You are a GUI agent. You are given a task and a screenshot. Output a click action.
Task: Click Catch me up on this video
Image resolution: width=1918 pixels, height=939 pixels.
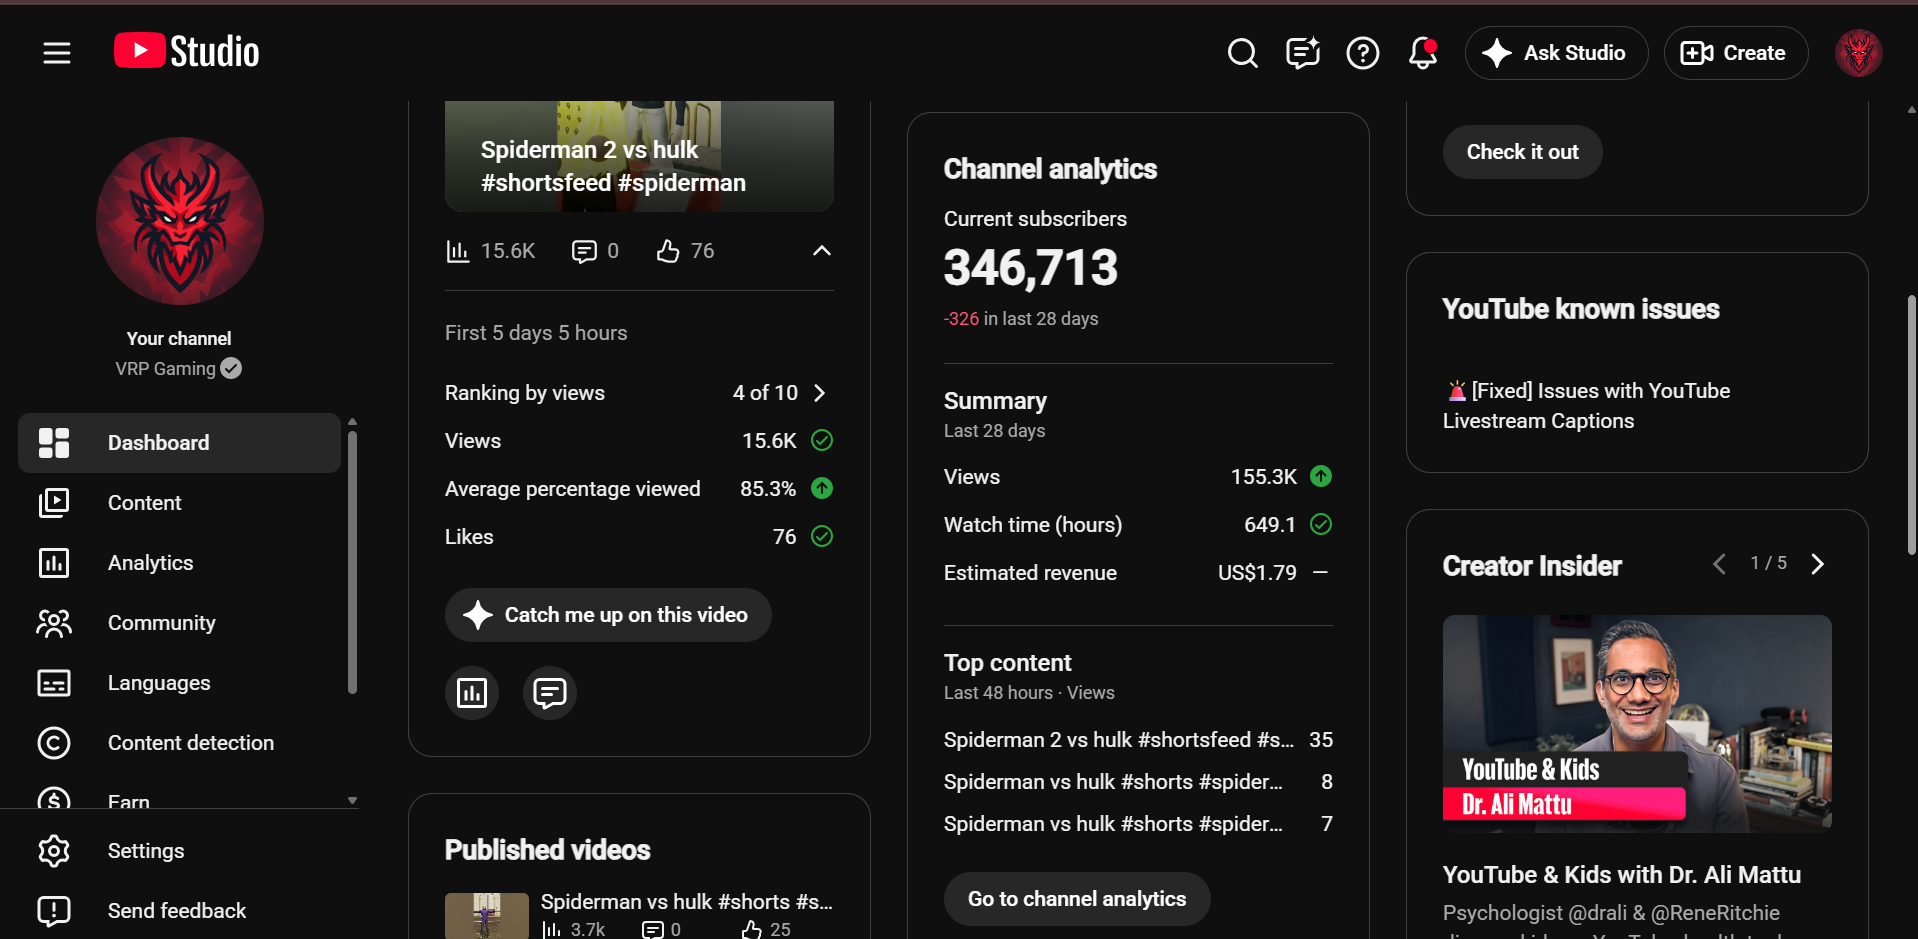608,615
